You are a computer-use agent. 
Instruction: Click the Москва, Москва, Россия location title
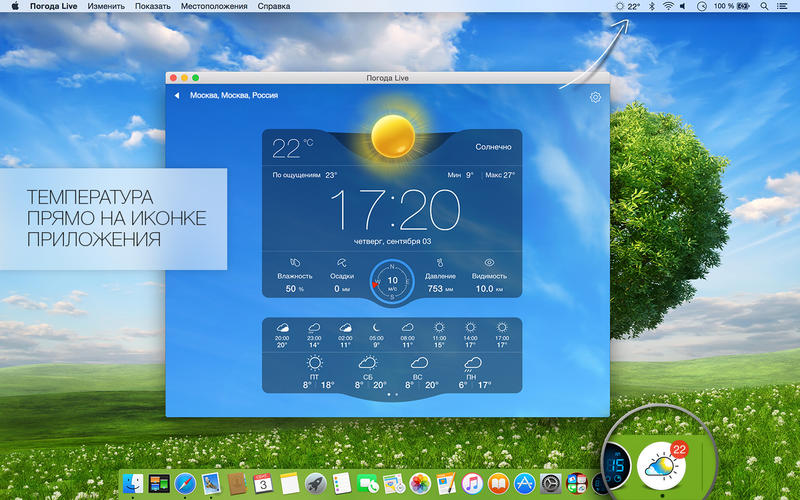pyautogui.click(x=234, y=95)
